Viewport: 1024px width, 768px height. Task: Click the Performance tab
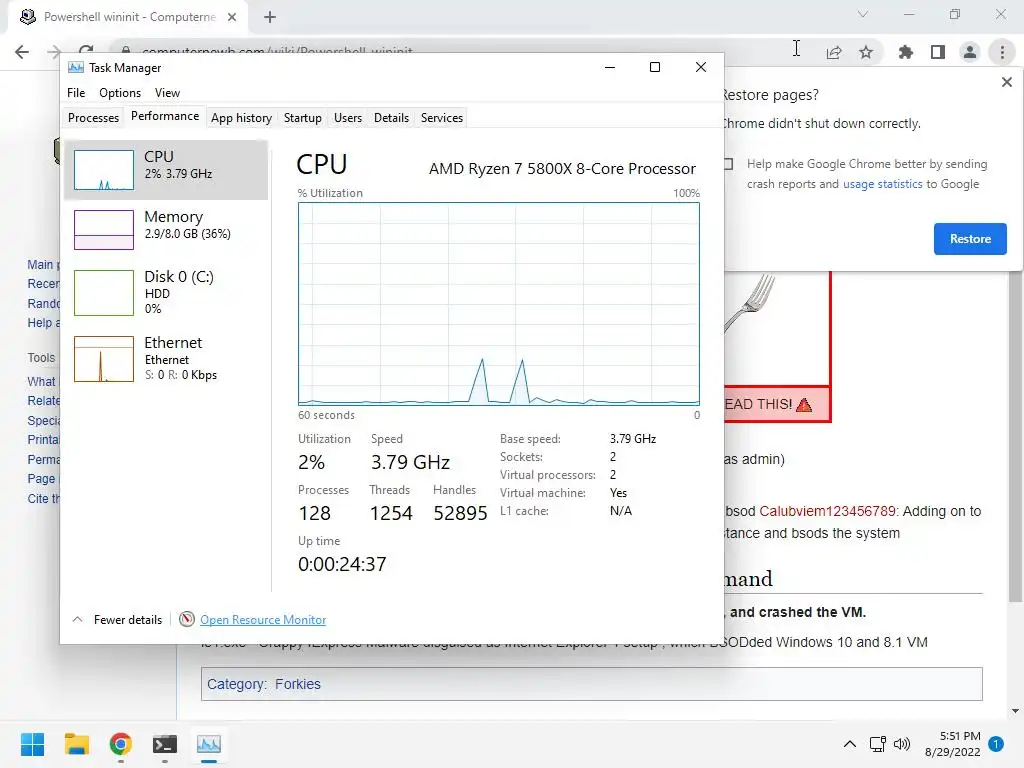click(x=165, y=116)
